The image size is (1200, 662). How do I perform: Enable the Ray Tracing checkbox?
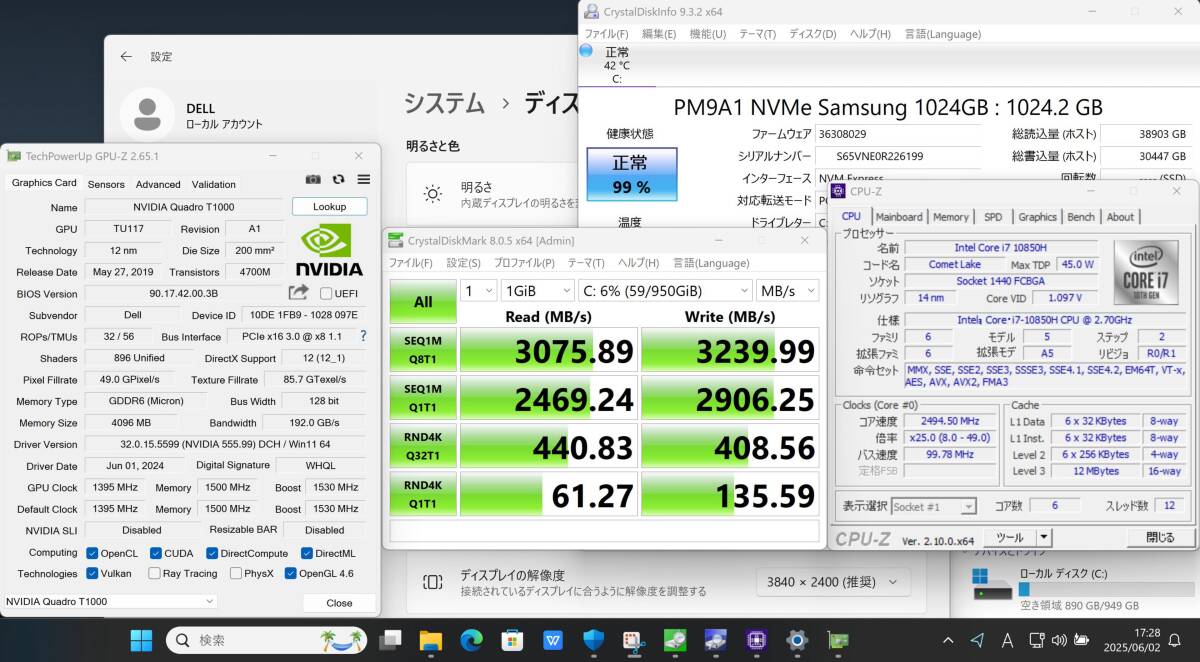tap(154, 573)
